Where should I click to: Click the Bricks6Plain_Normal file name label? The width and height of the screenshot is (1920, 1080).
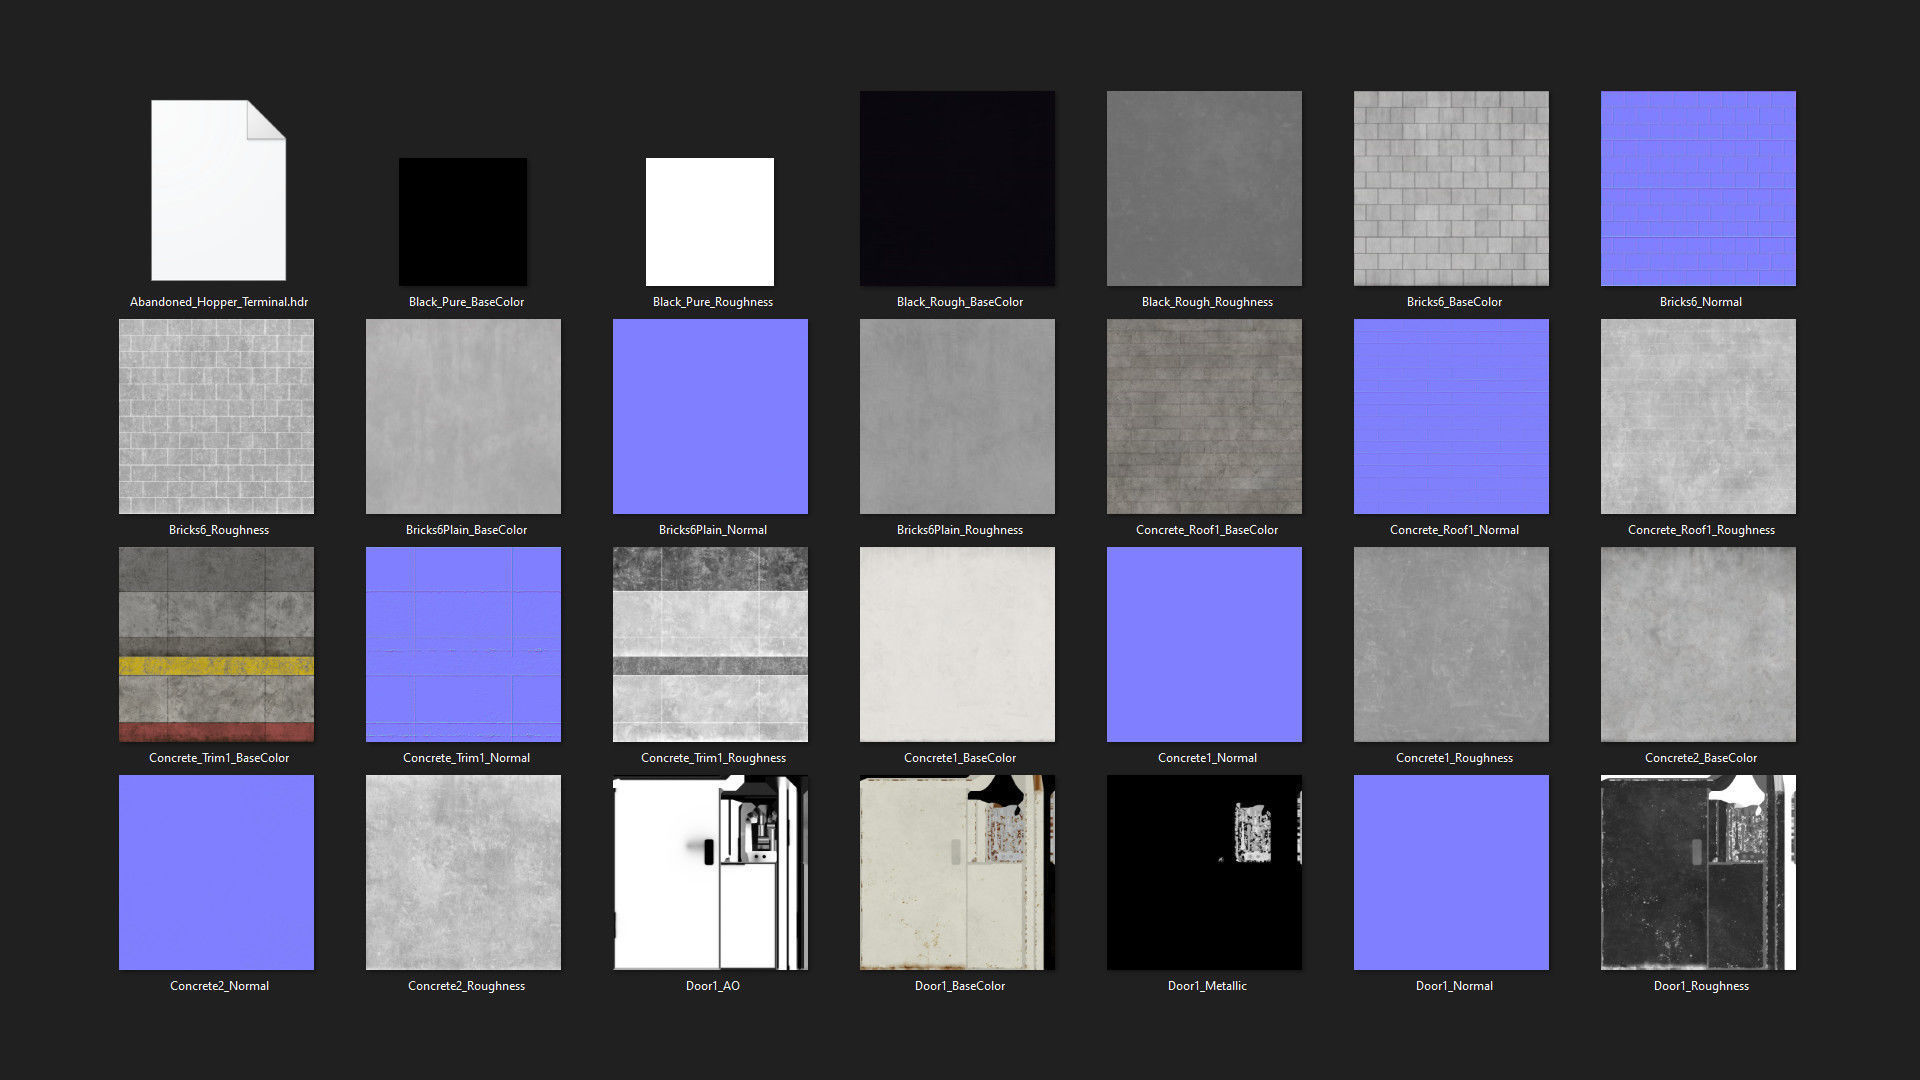(712, 530)
